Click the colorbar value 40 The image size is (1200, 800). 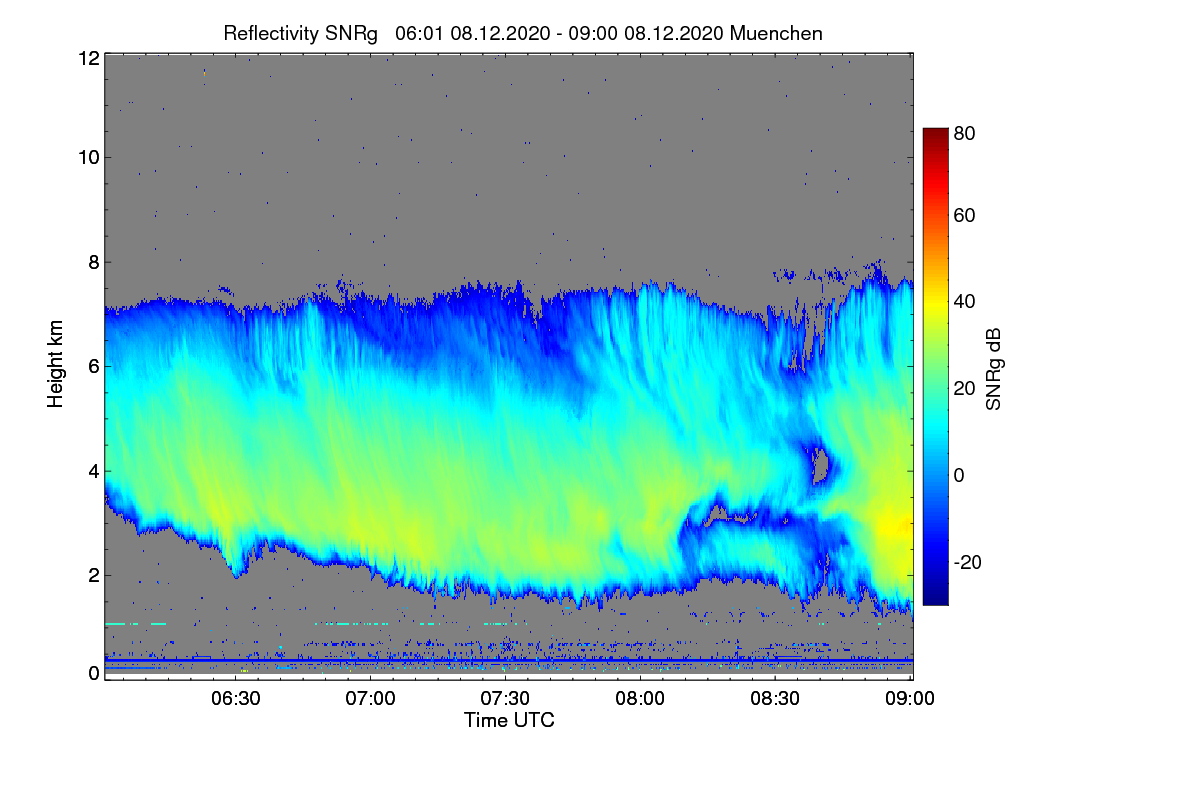click(x=965, y=301)
